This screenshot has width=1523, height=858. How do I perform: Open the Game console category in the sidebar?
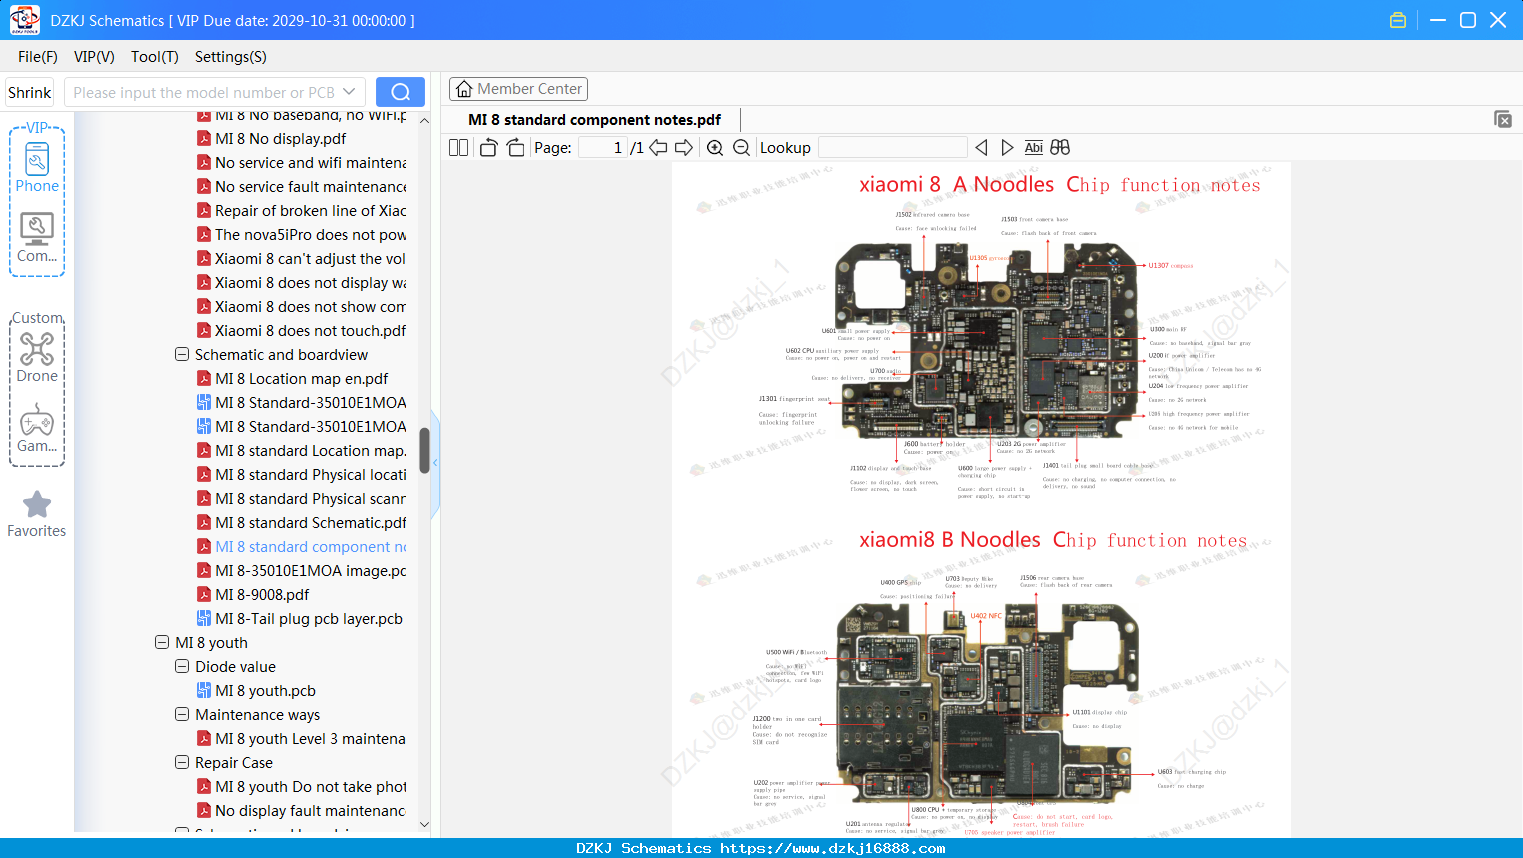point(37,428)
